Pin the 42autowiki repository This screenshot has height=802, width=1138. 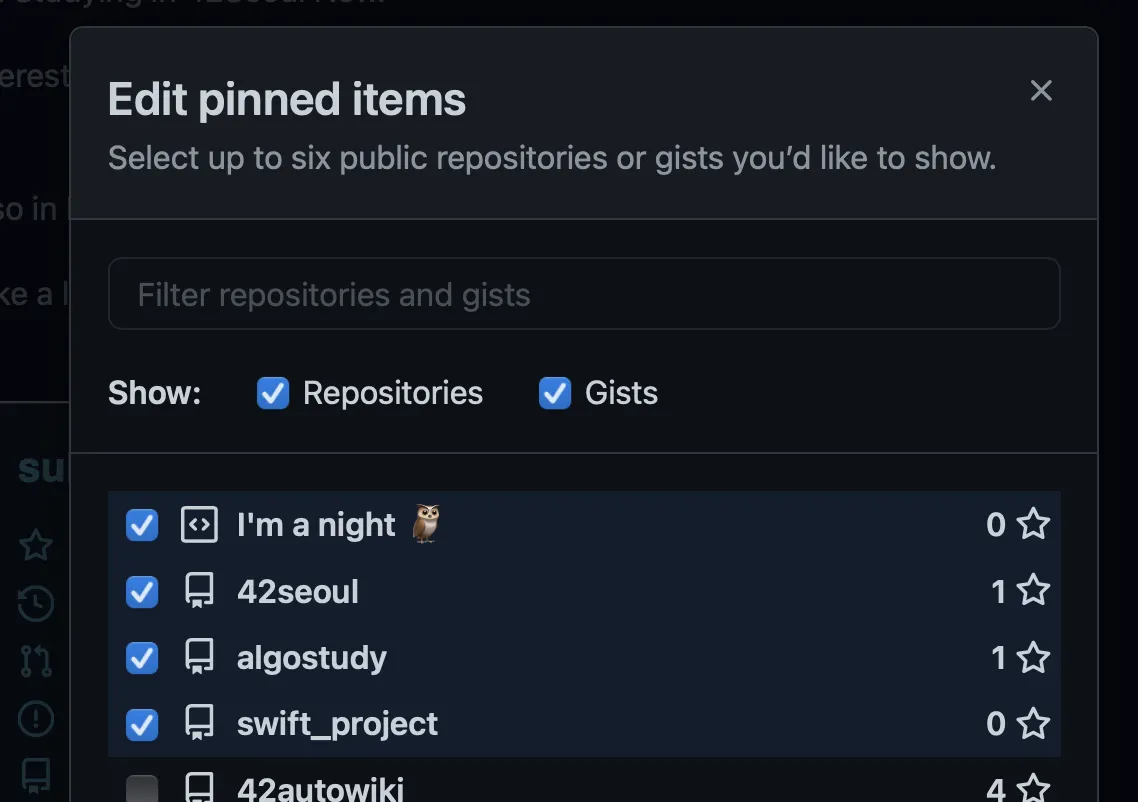pyautogui.click(x=142, y=789)
